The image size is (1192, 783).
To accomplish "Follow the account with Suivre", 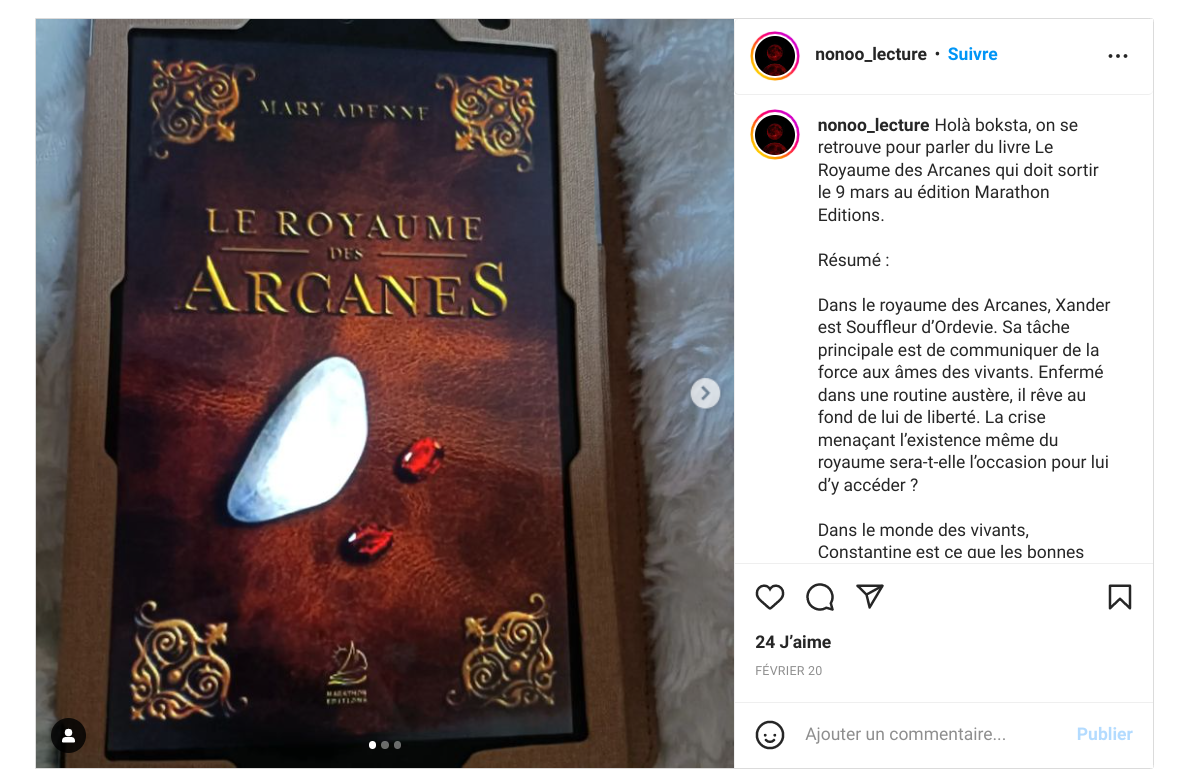I will coord(972,54).
